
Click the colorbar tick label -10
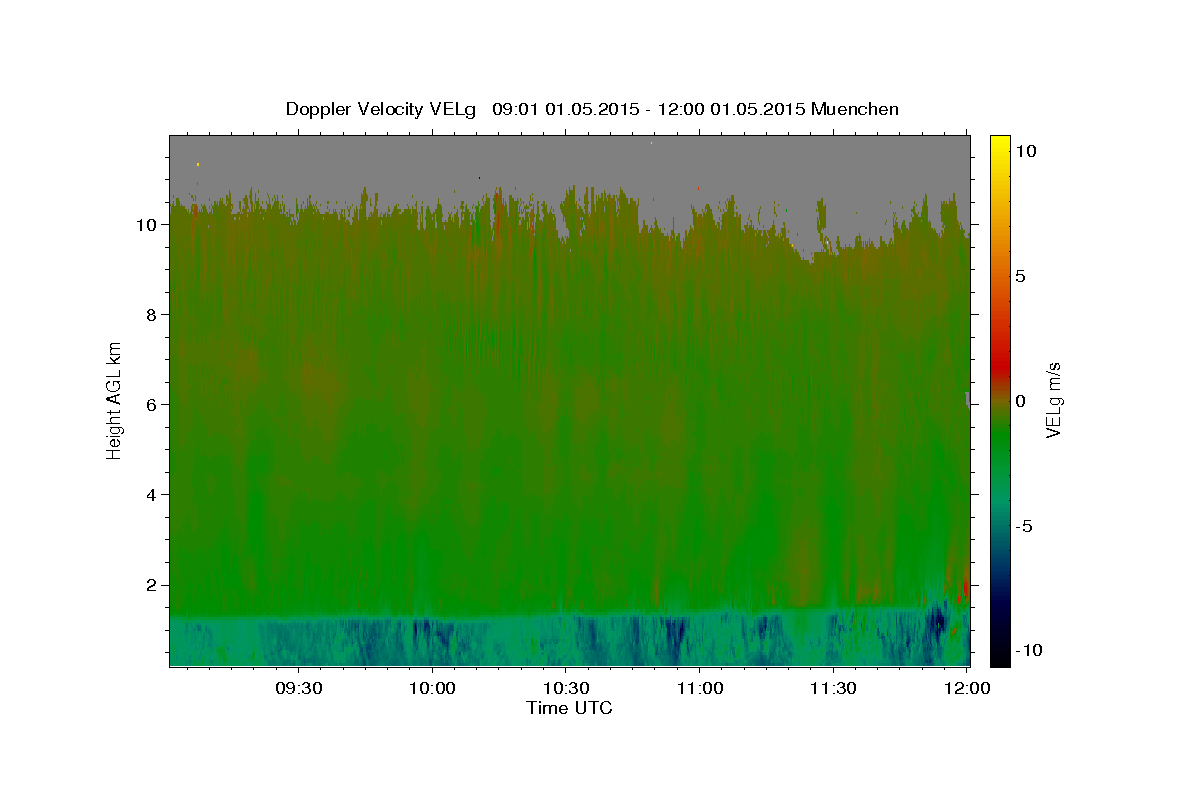[x=1027, y=651]
